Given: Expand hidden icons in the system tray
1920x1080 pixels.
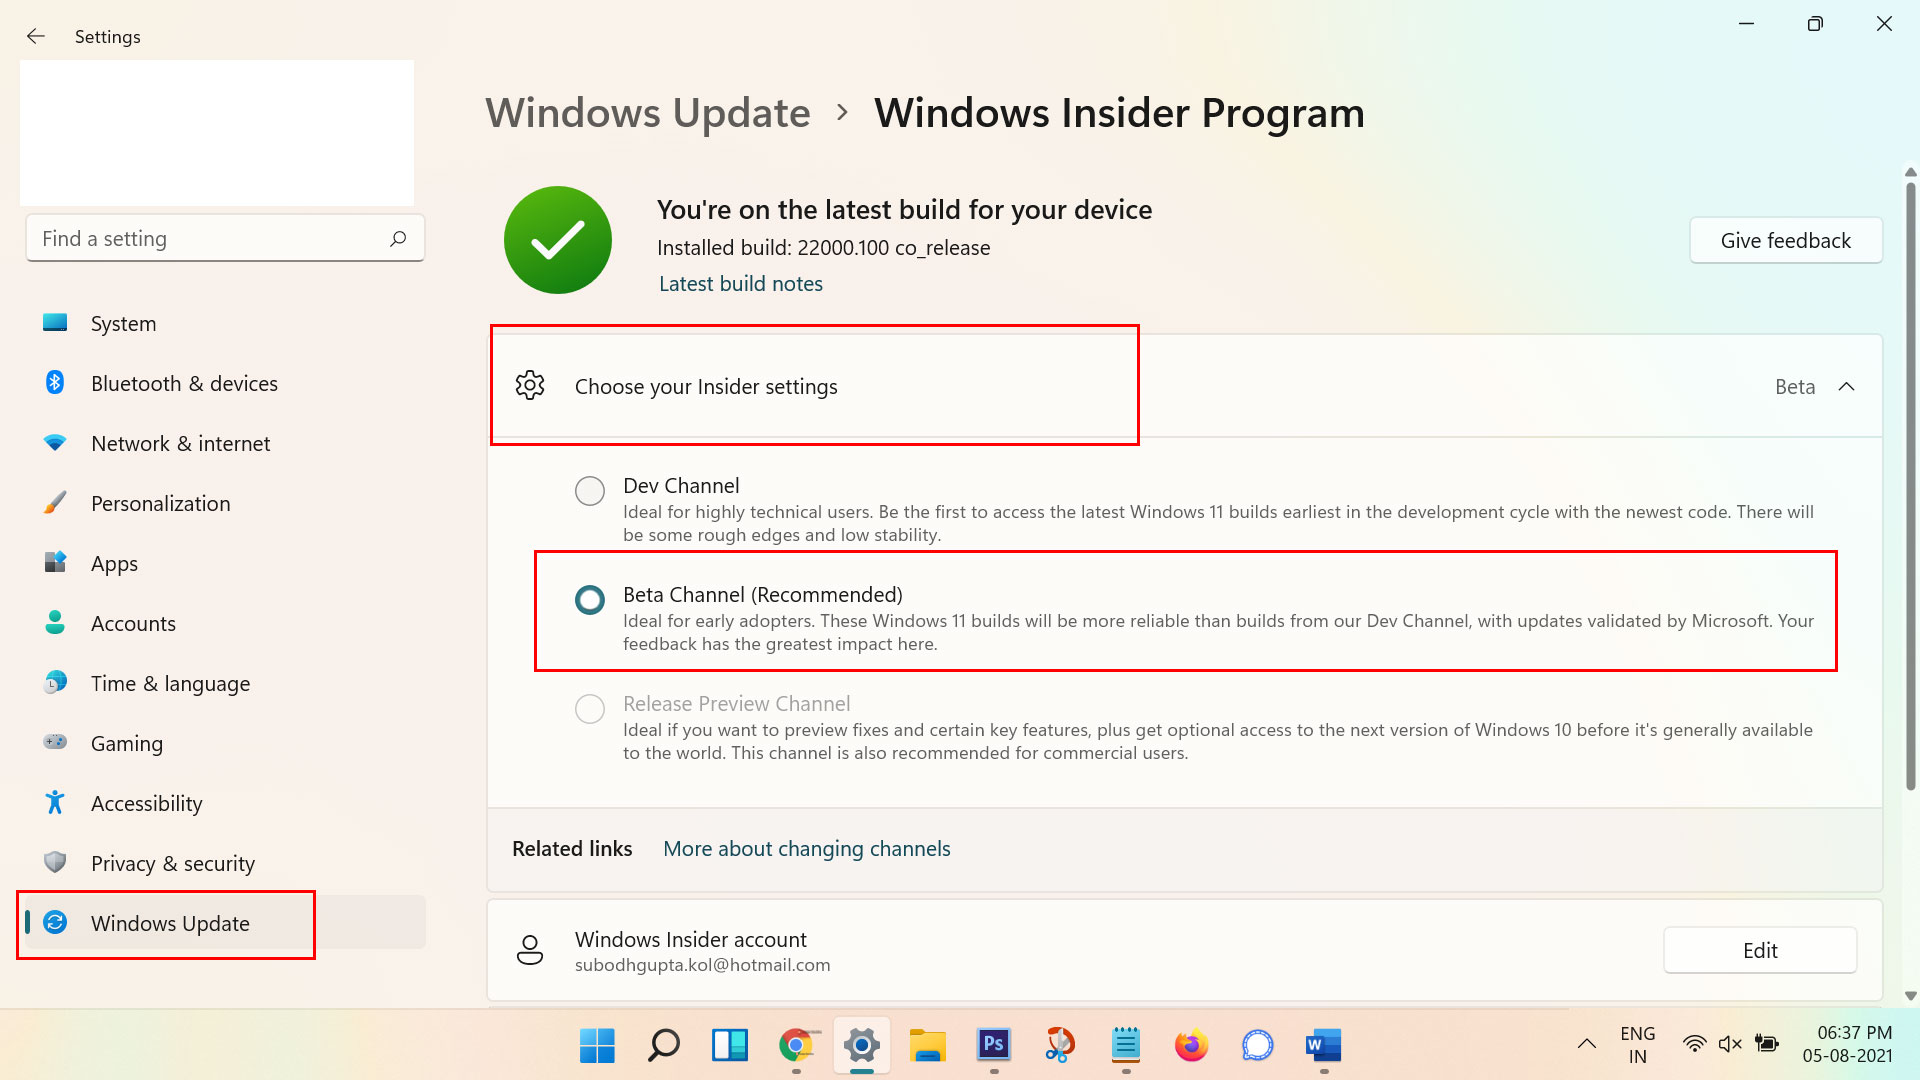Looking at the screenshot, I should point(1586,1044).
